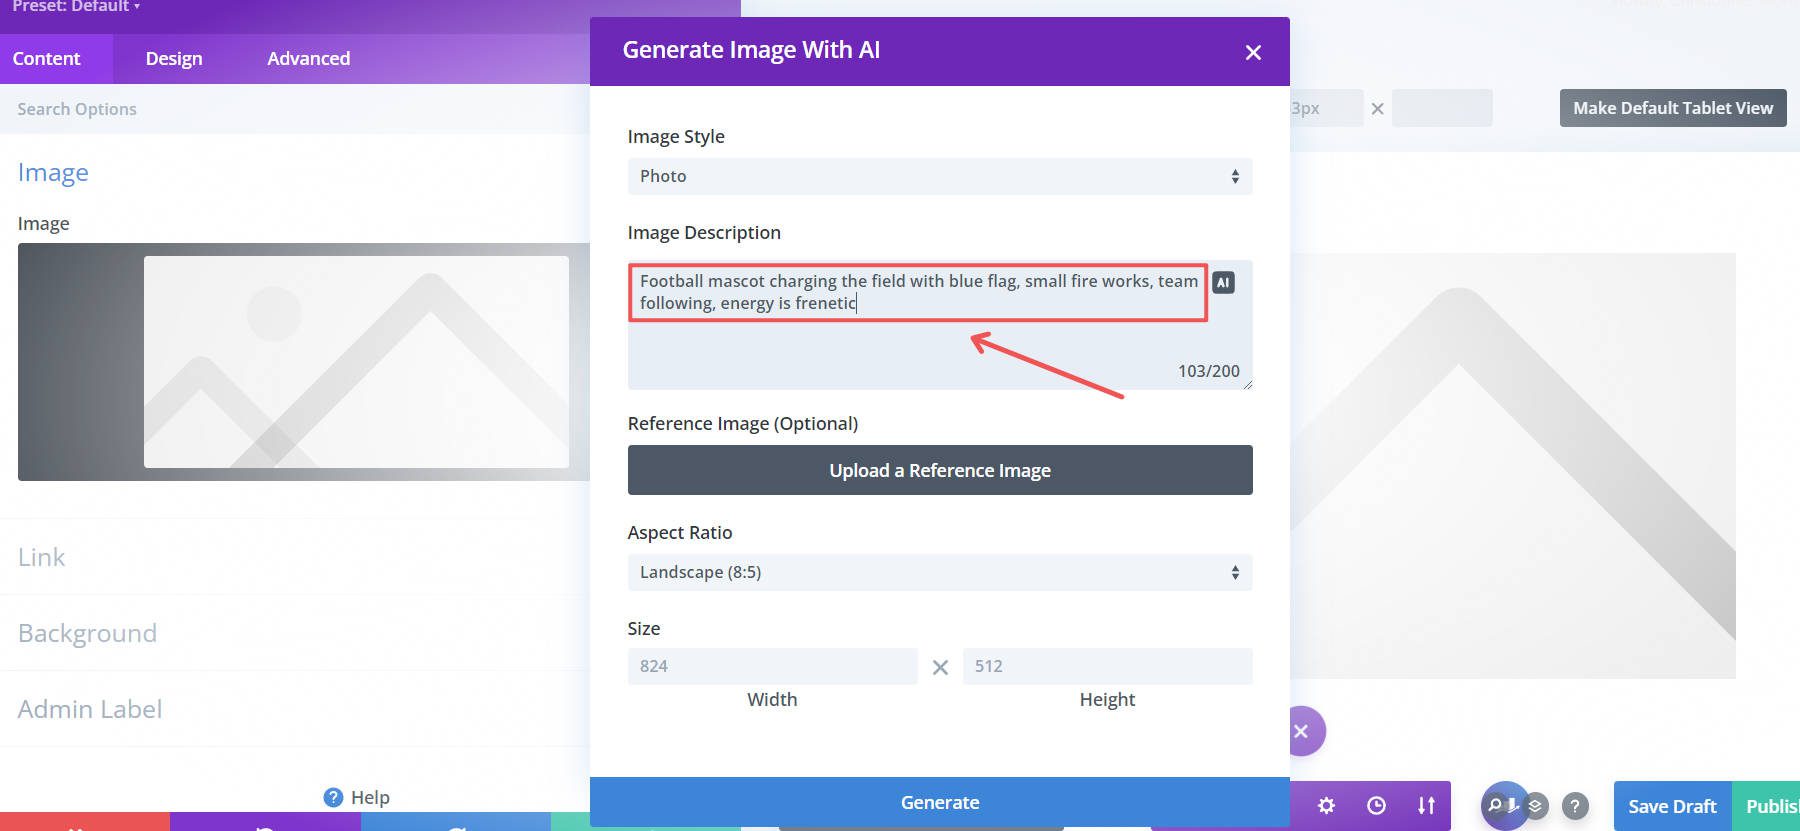Click the portability arrows icon
Viewport: 1800px width, 831px height.
pyautogui.click(x=1426, y=806)
